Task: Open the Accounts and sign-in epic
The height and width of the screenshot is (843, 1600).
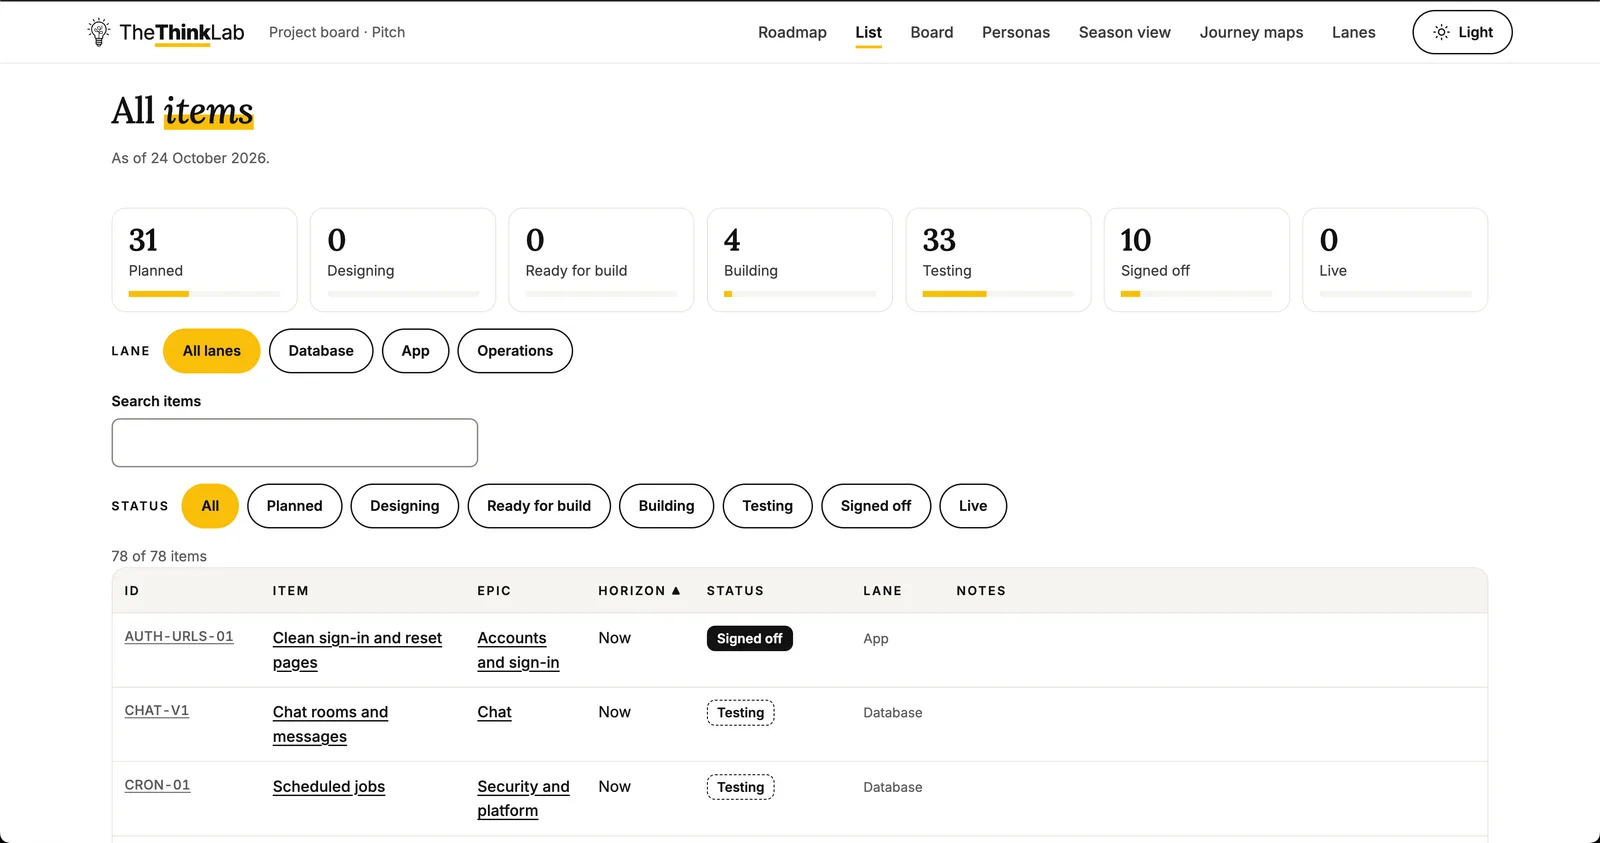Action: 518,650
